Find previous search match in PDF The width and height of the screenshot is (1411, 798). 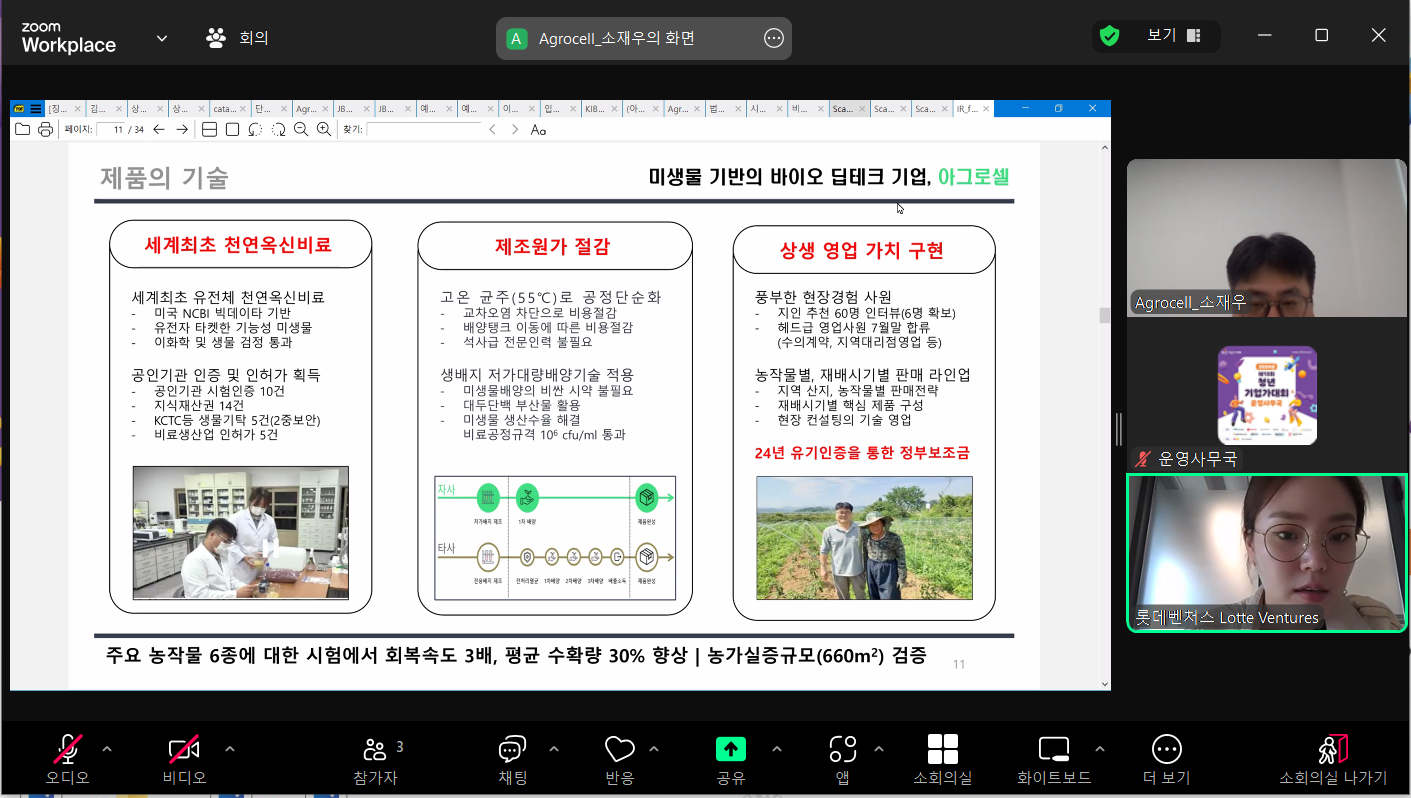click(x=492, y=129)
